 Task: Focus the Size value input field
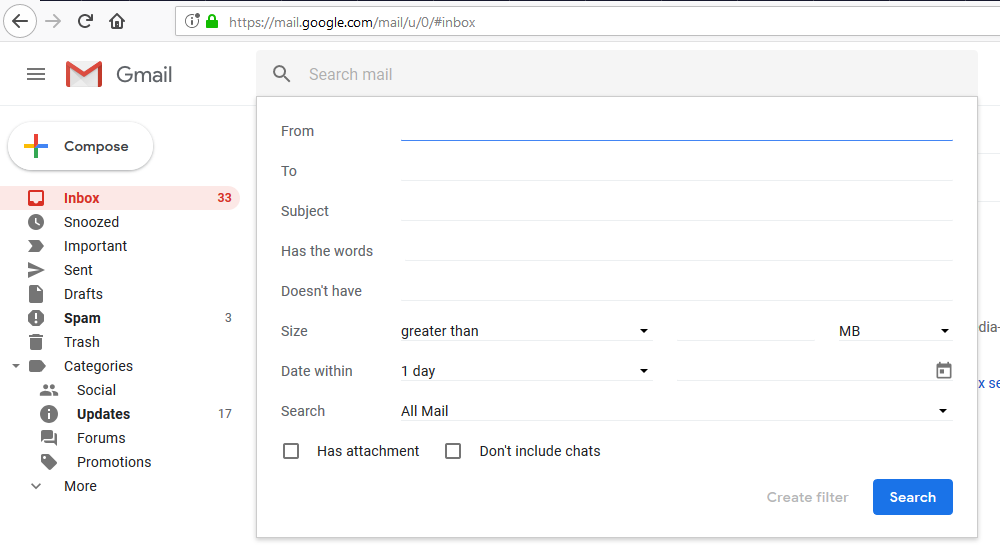point(745,331)
